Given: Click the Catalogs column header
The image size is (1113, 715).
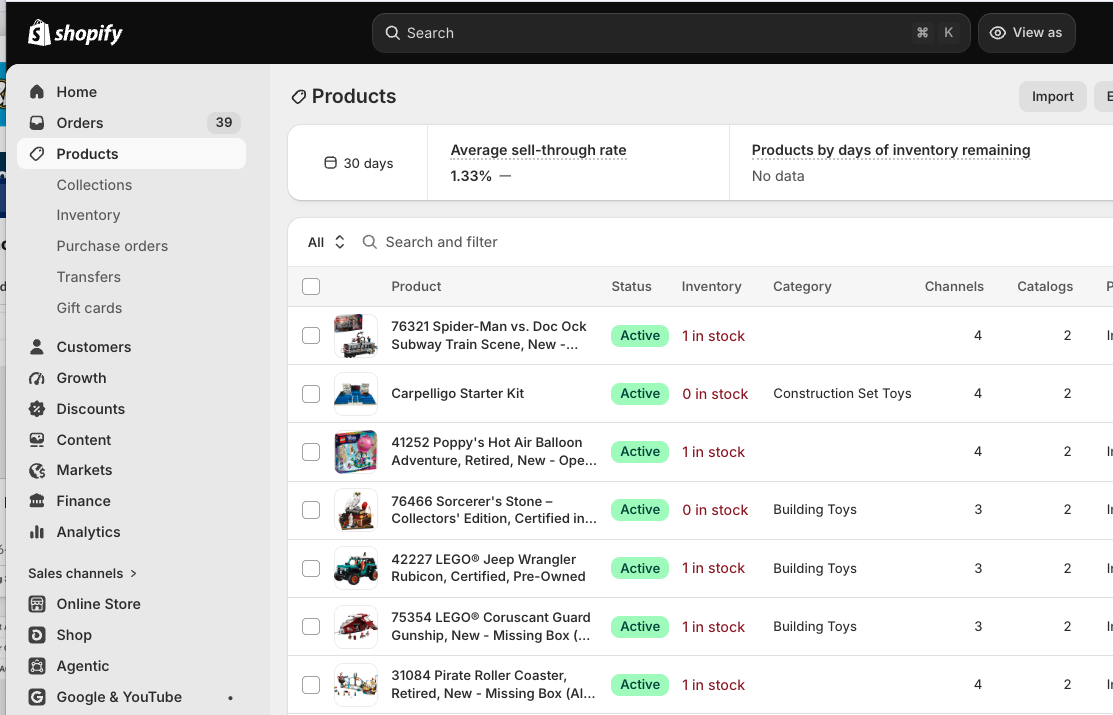Looking at the screenshot, I should [1045, 286].
